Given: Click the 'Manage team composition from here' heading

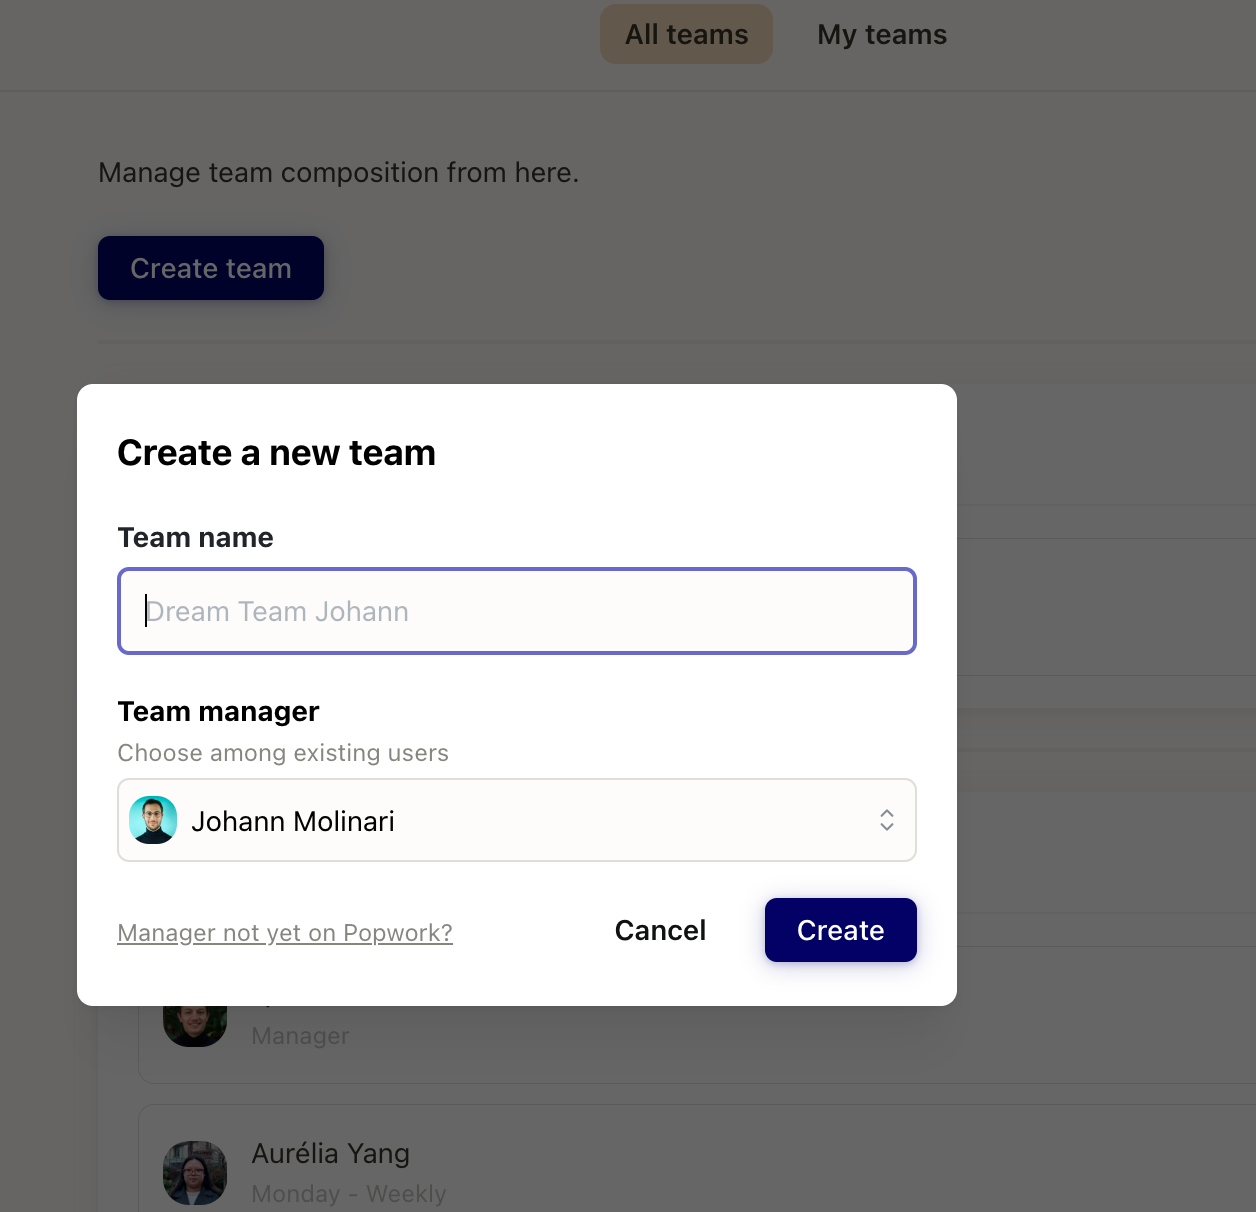Looking at the screenshot, I should 338,172.
